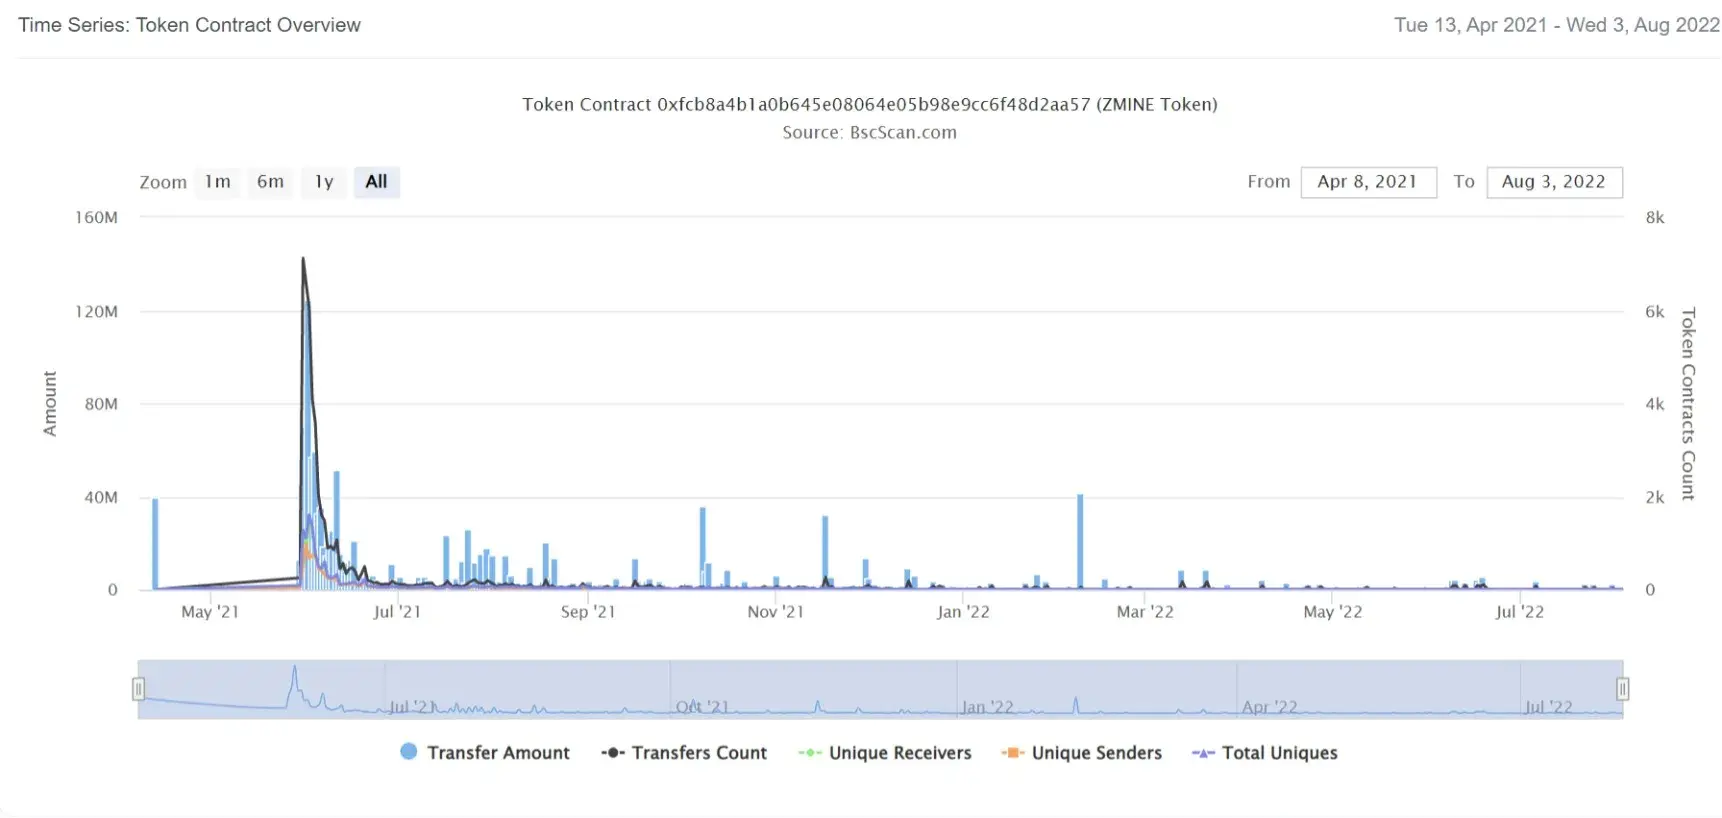This screenshot has height=818, width=1722.
Task: Click the Transfer Amount bar above May '21
Action: 155,543
